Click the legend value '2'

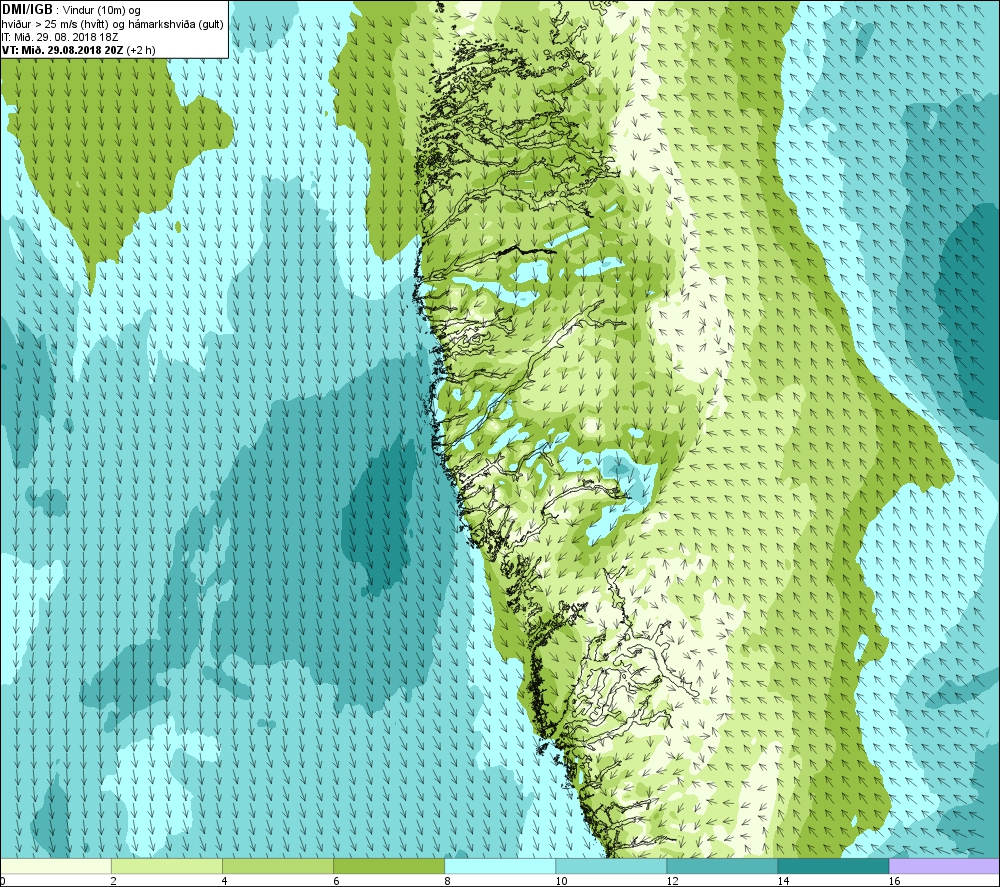tap(113, 881)
